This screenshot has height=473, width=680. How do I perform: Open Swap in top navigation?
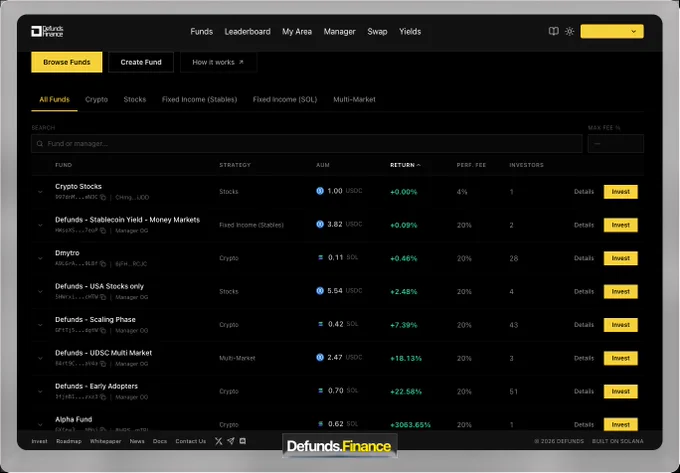[377, 32]
